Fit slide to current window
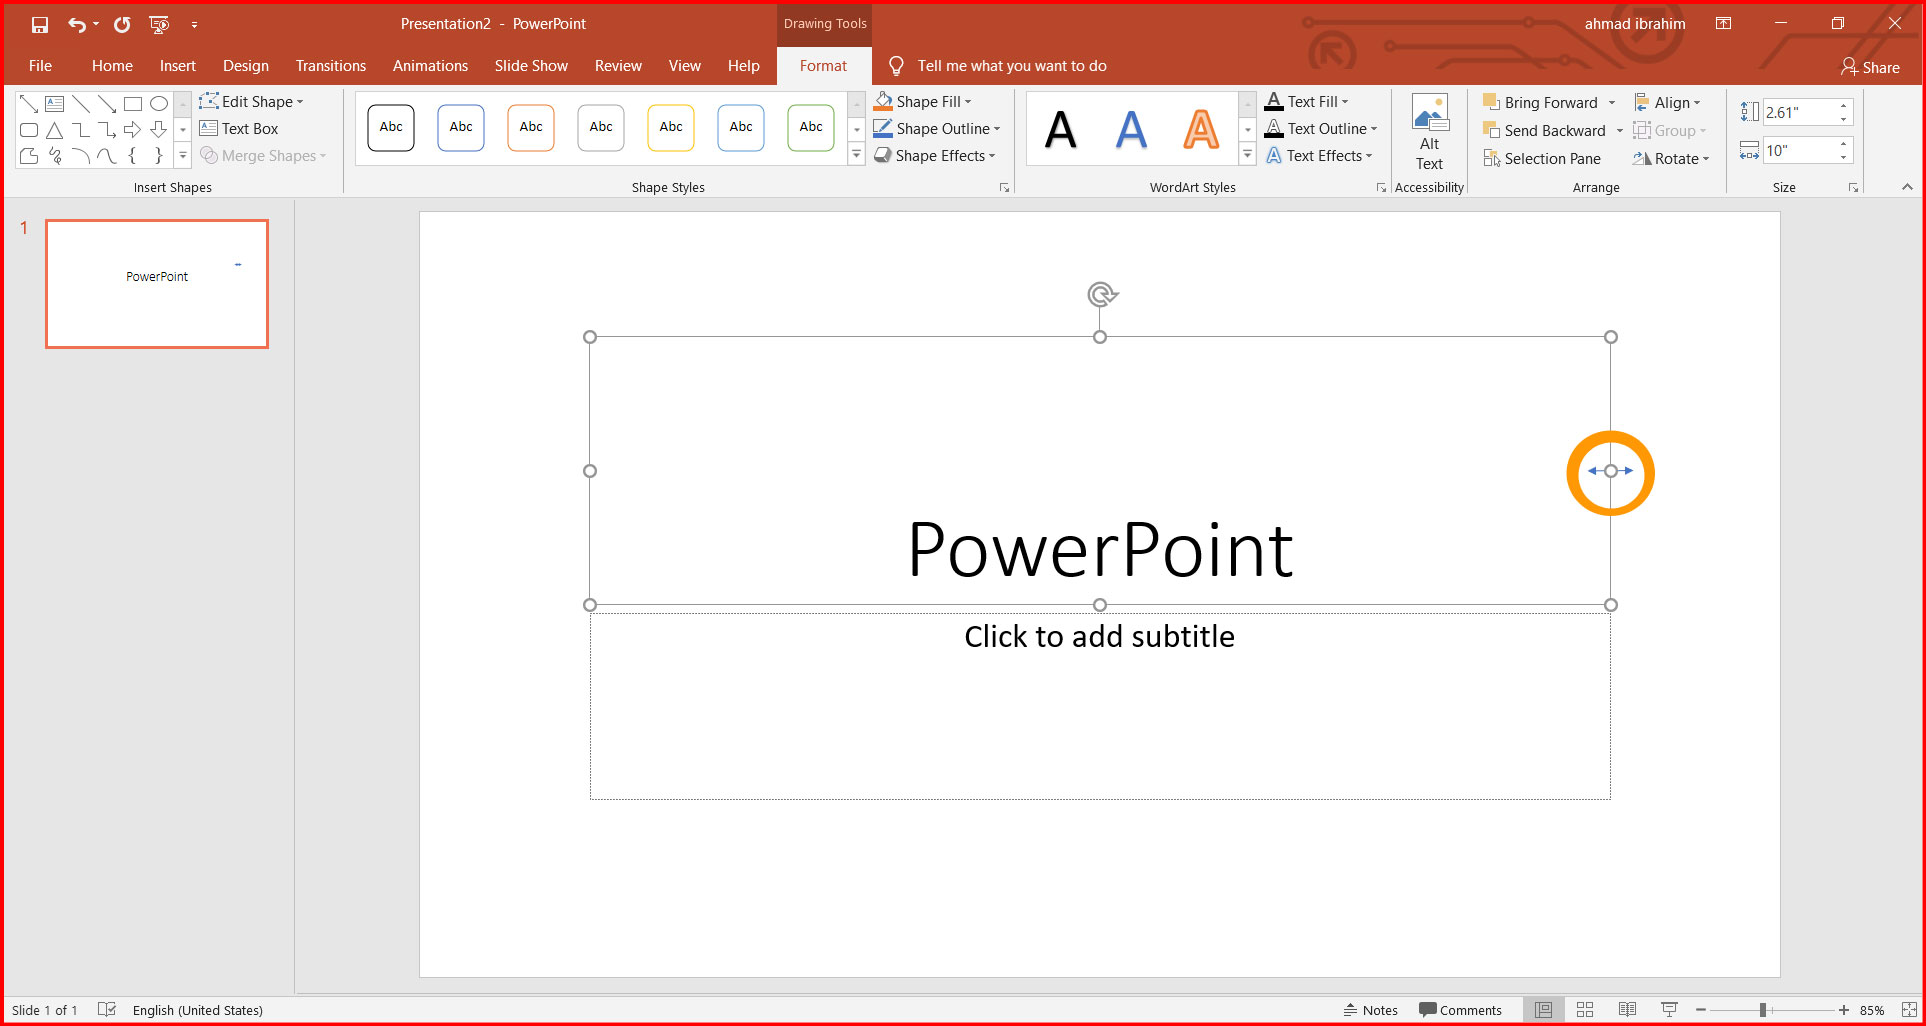1926x1026 pixels. [x=1909, y=1010]
